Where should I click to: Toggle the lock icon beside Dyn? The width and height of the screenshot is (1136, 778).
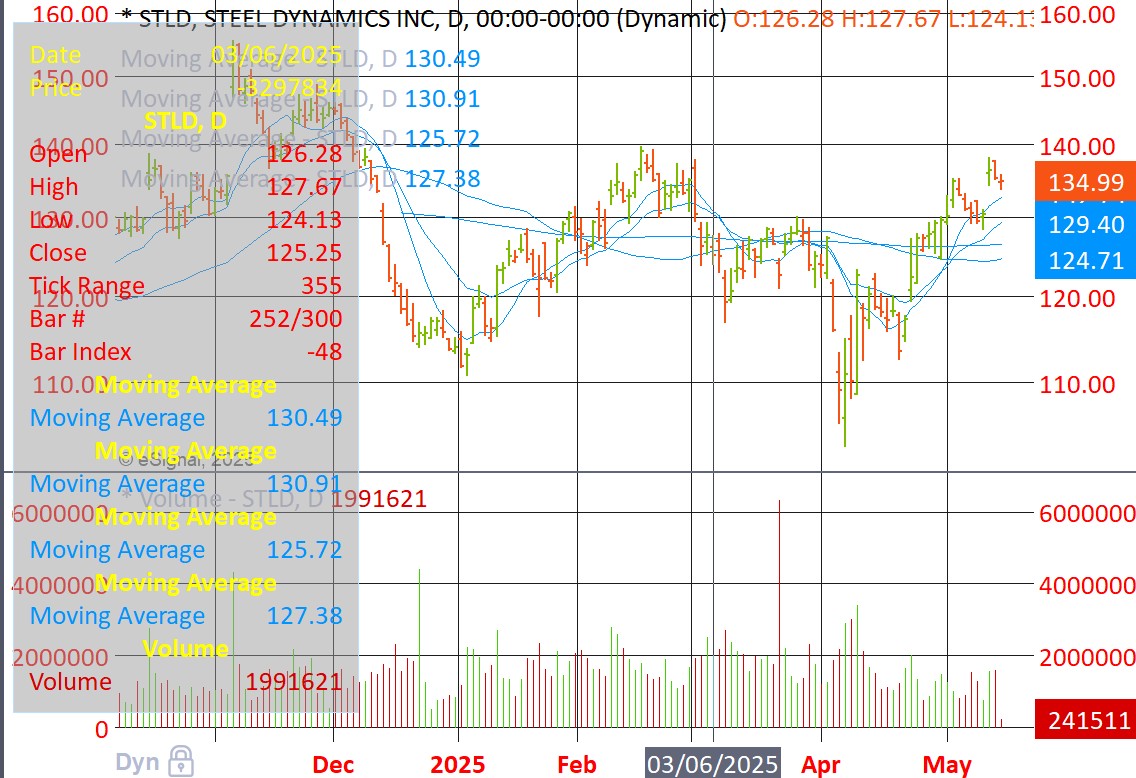pos(180,761)
